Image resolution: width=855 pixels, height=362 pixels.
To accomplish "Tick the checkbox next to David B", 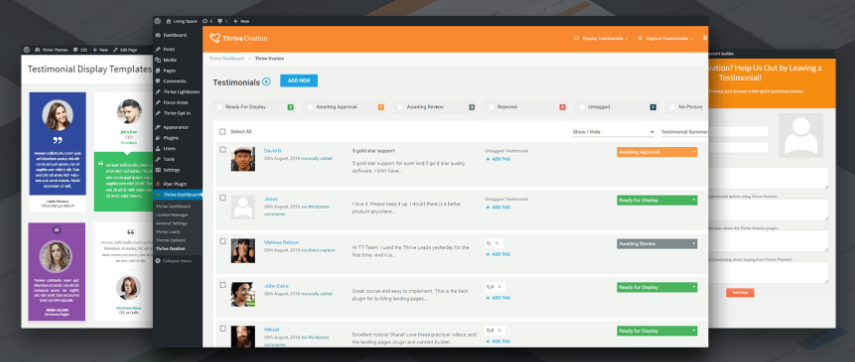I will [222, 149].
